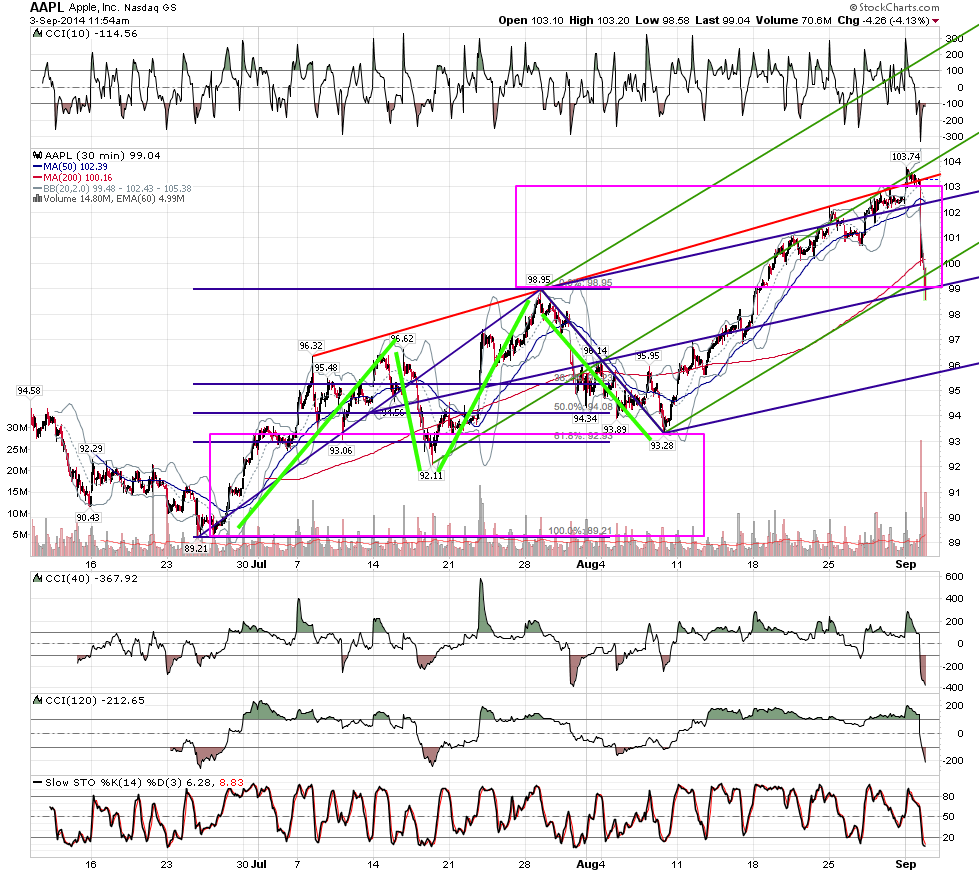Click the AAPL candlestick icon in price legend
The width and height of the screenshot is (979, 870).
[x=37, y=156]
